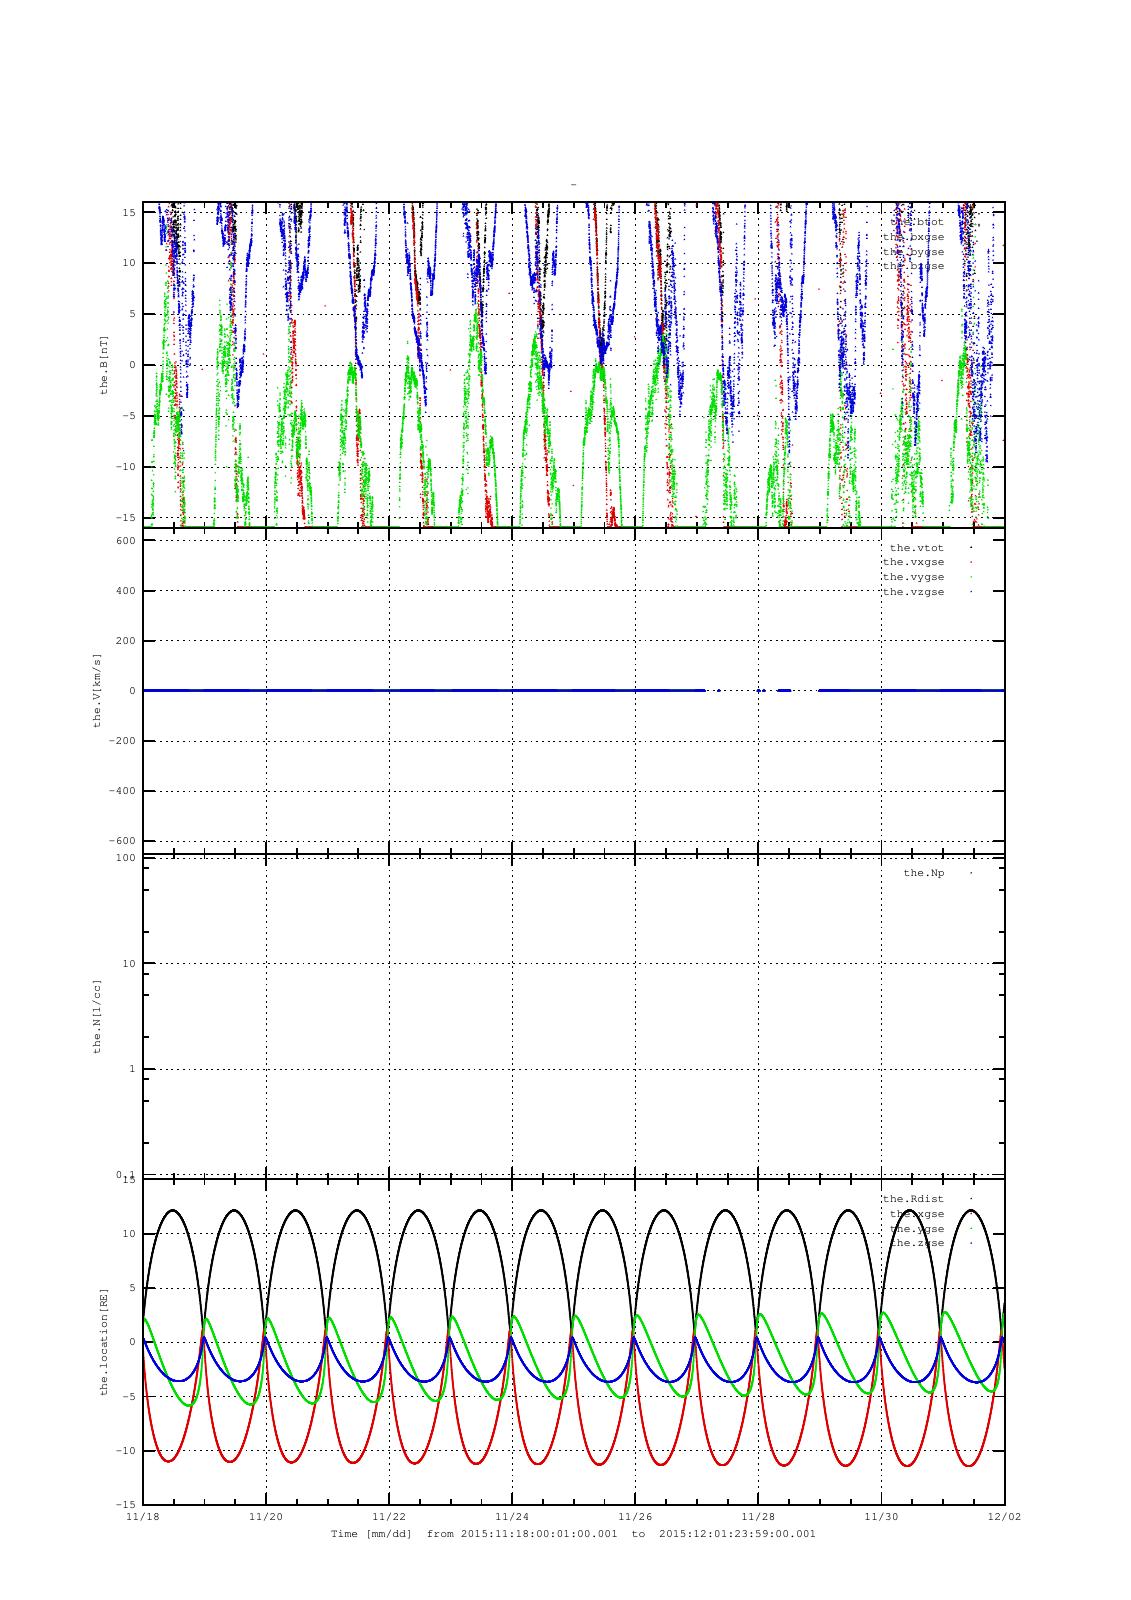Click the 'the.V[km/s]' axis title
This screenshot has width=1131, height=1600.
(x=97, y=690)
